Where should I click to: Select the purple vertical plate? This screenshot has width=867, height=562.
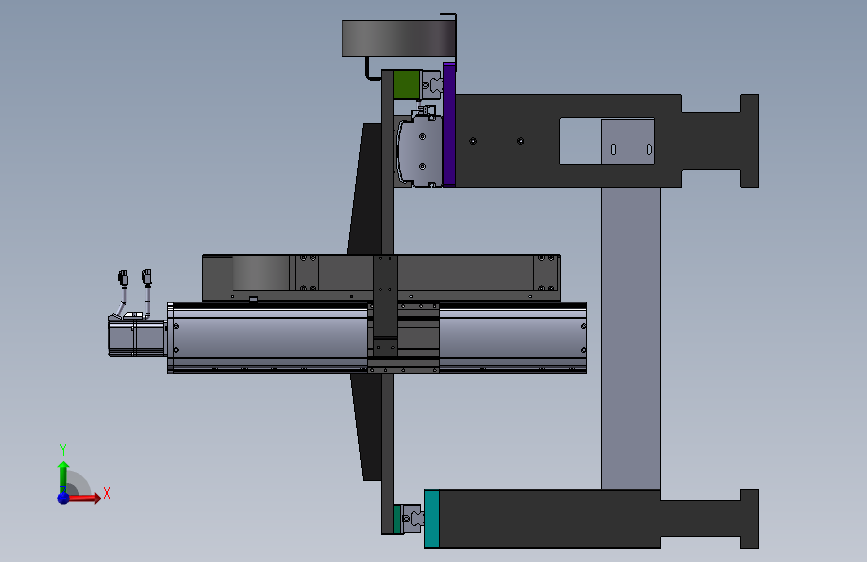(449, 124)
